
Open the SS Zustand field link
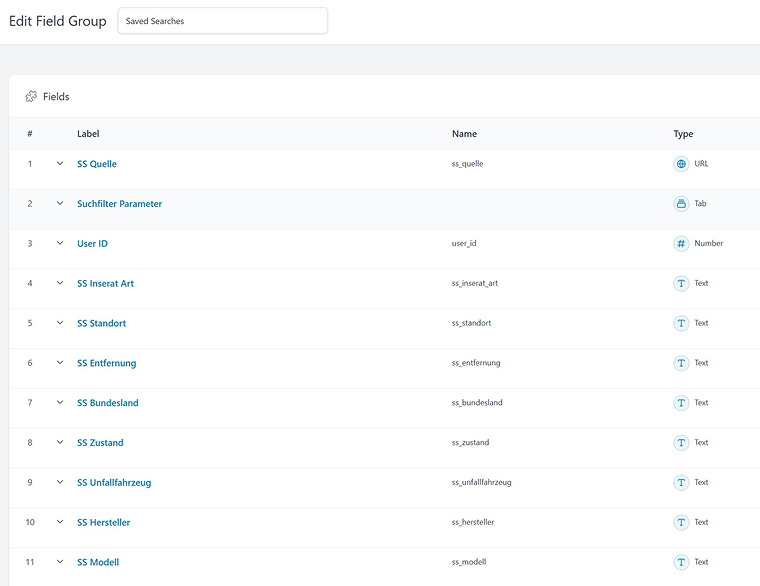point(100,443)
